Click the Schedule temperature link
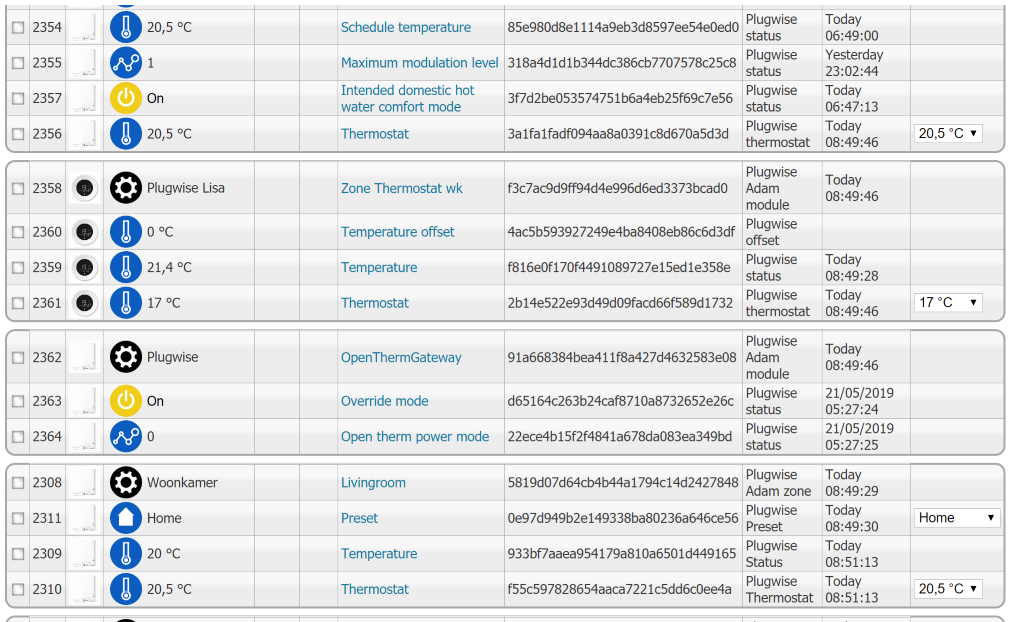The height and width of the screenshot is (622, 1011). click(406, 27)
